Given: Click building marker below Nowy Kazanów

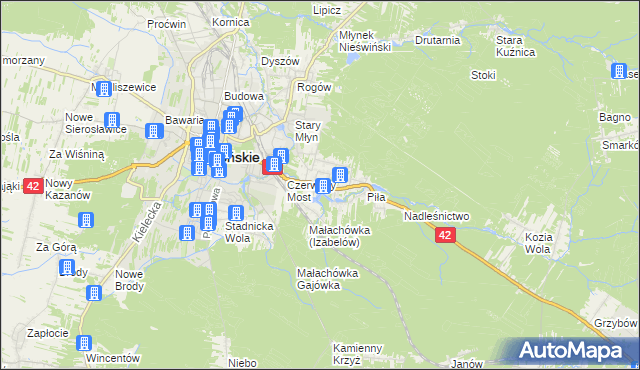Looking at the screenshot, I should pyautogui.click(x=86, y=220).
